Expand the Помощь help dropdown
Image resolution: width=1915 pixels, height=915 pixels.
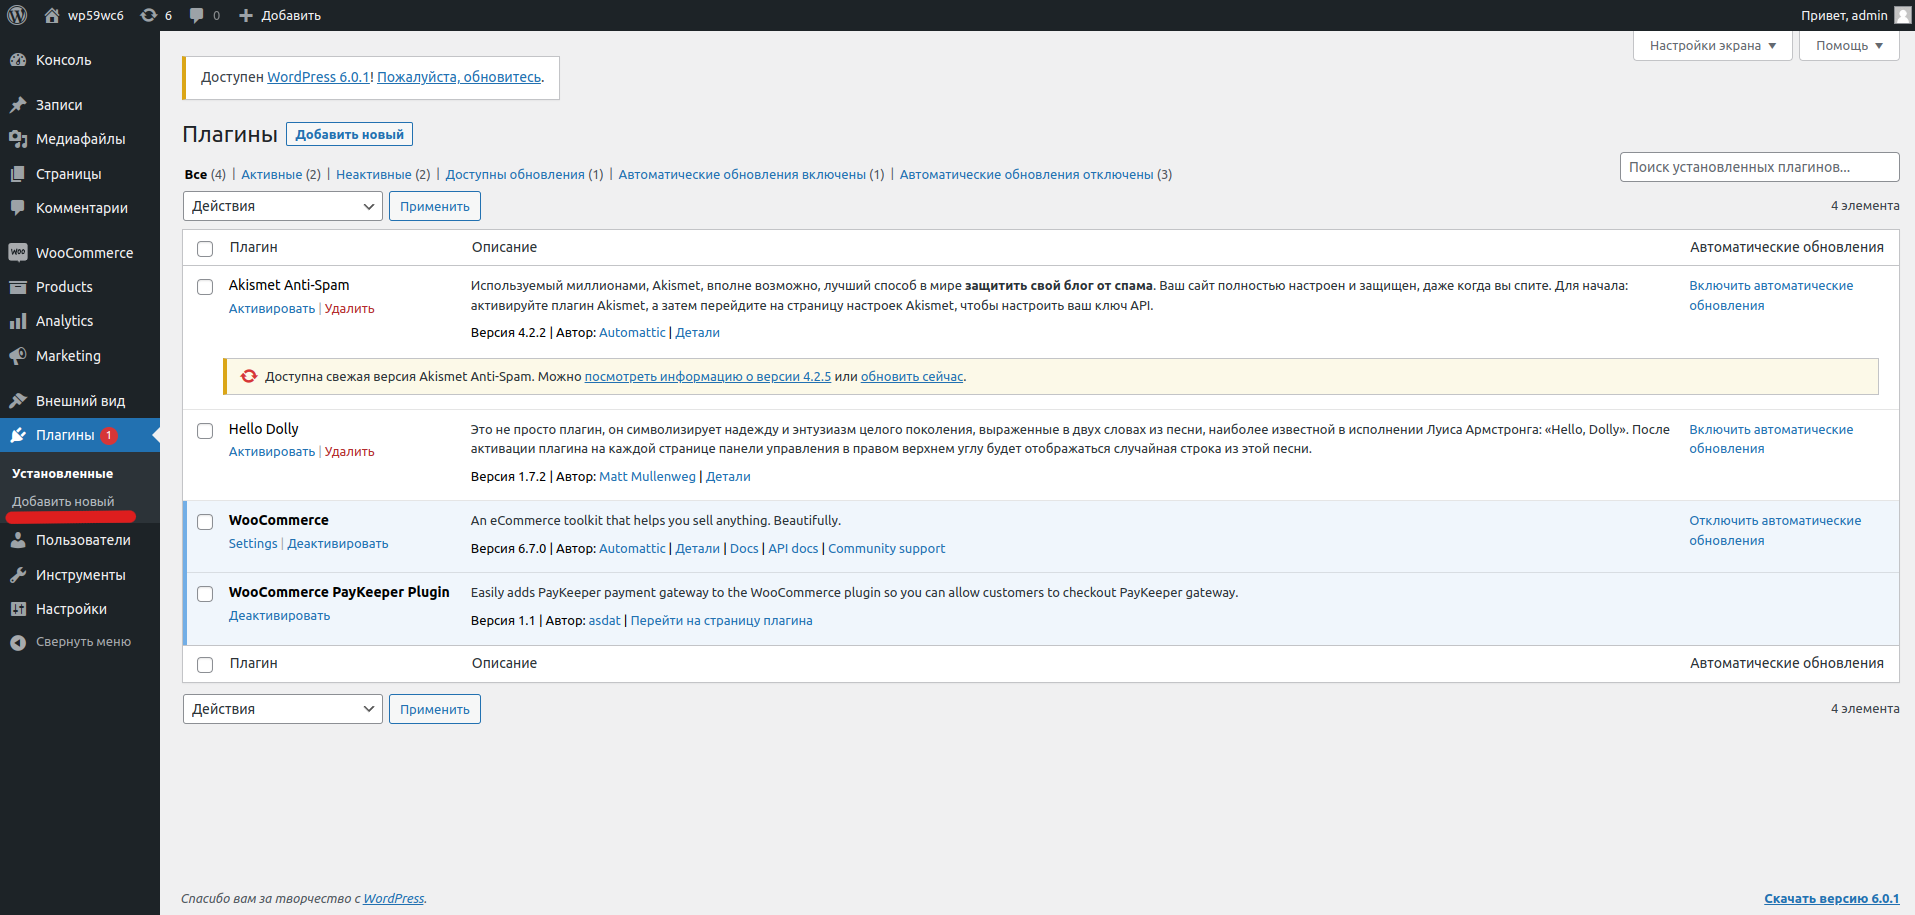(1848, 46)
